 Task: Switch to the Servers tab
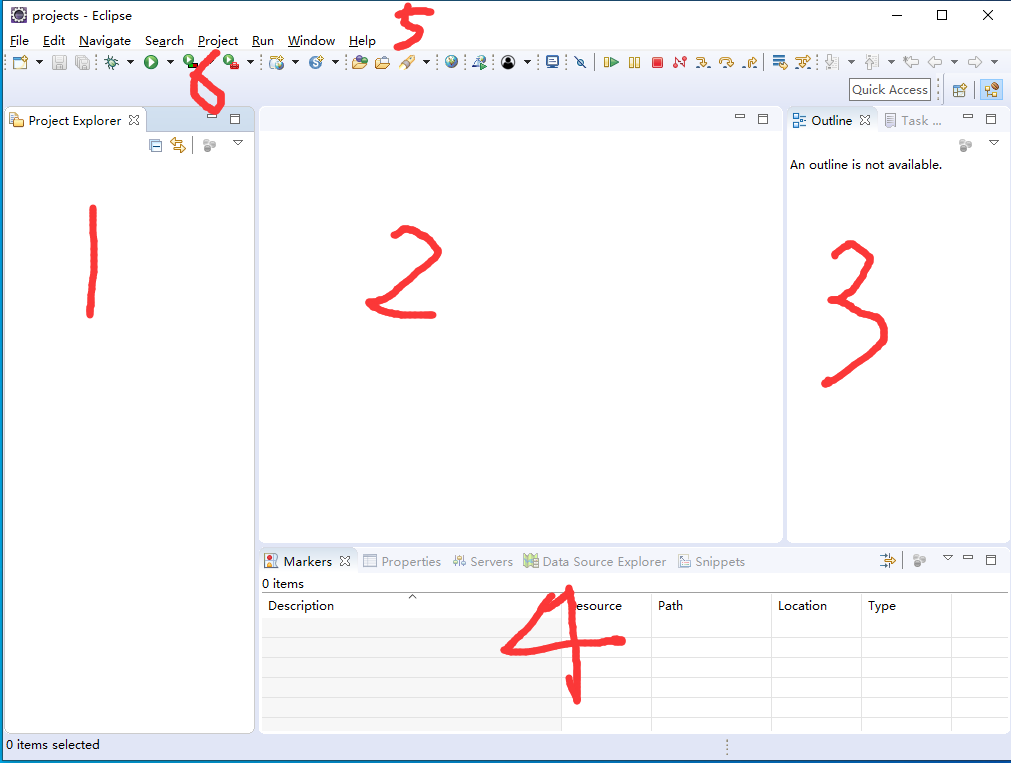pyautogui.click(x=483, y=562)
